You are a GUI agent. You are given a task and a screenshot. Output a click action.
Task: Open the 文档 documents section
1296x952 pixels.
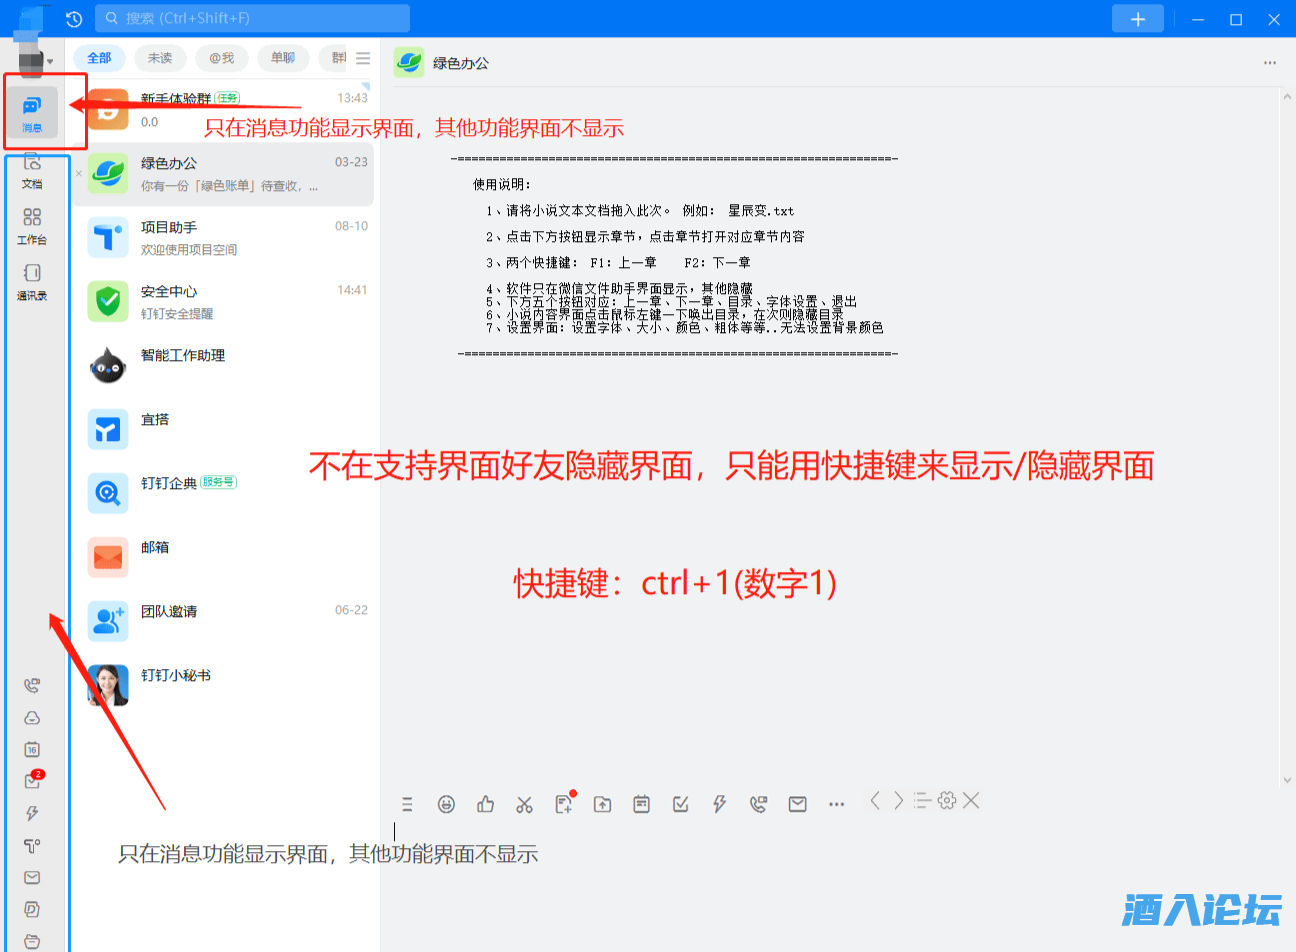pos(32,170)
